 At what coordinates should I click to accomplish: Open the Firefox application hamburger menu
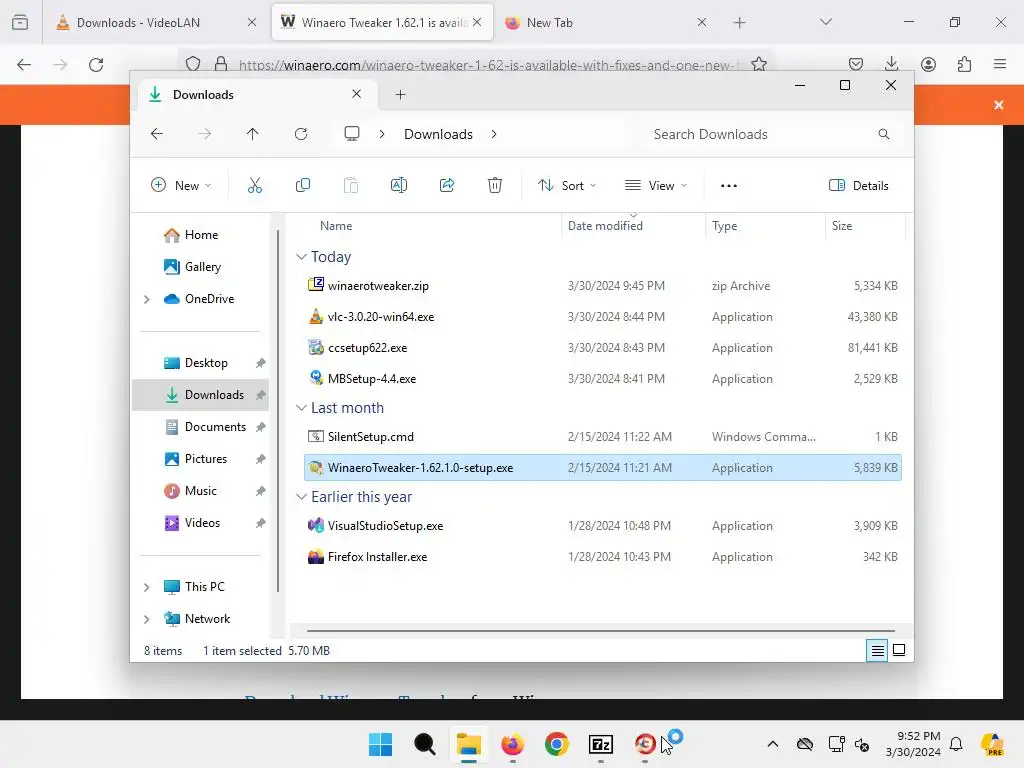pos(1000,64)
